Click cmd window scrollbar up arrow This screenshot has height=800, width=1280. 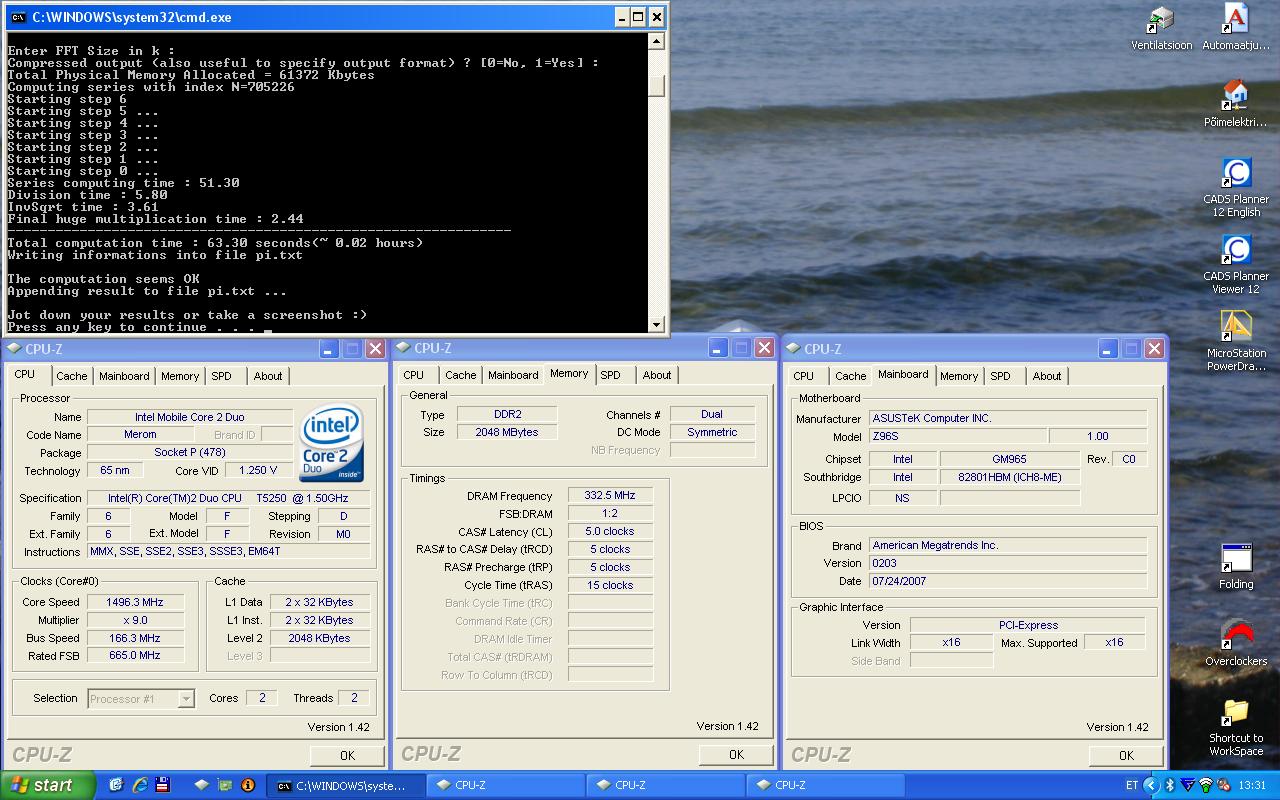[656, 41]
